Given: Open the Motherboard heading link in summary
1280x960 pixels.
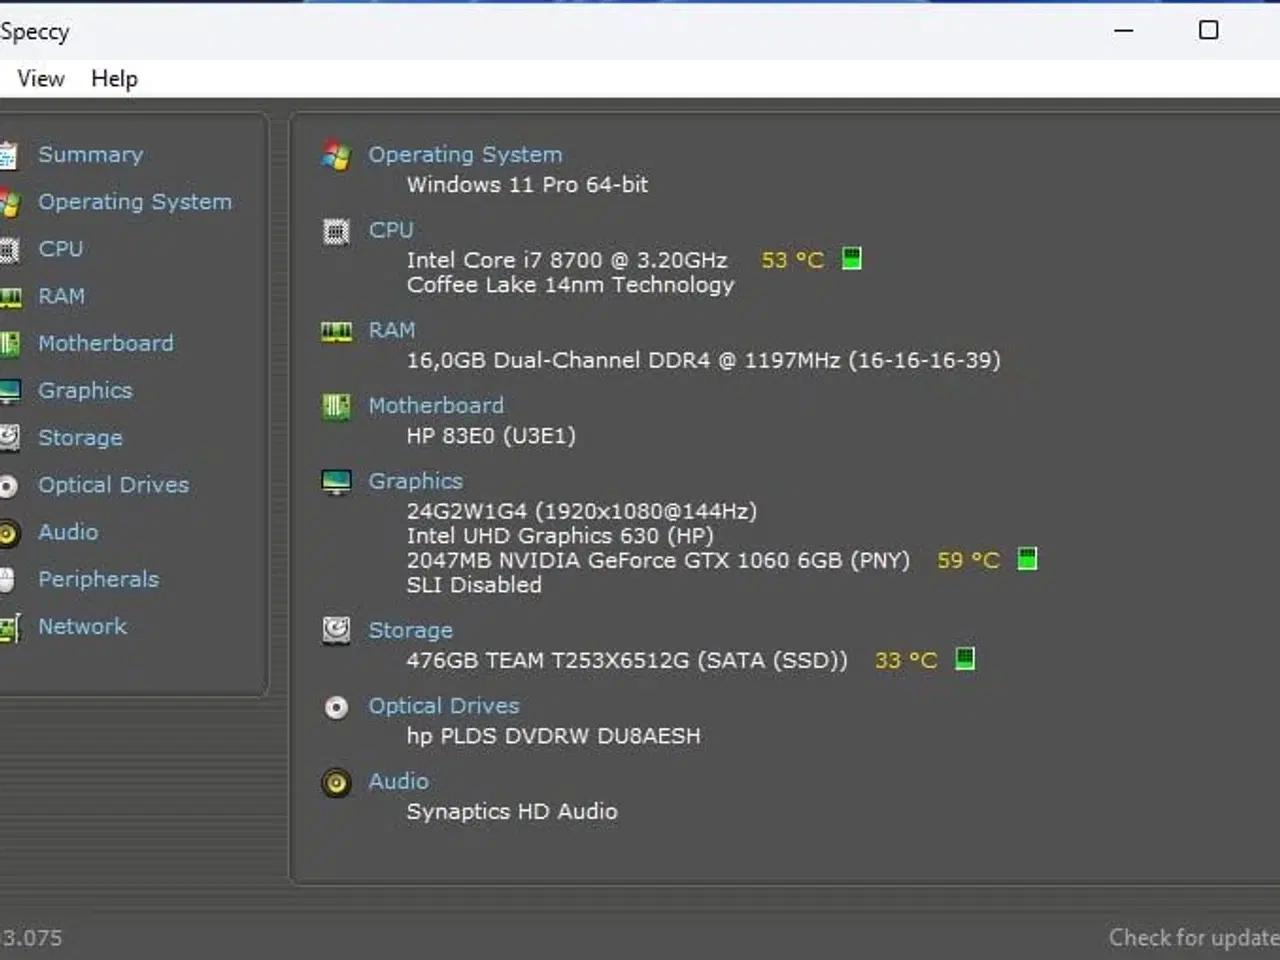Looking at the screenshot, I should coord(436,405).
